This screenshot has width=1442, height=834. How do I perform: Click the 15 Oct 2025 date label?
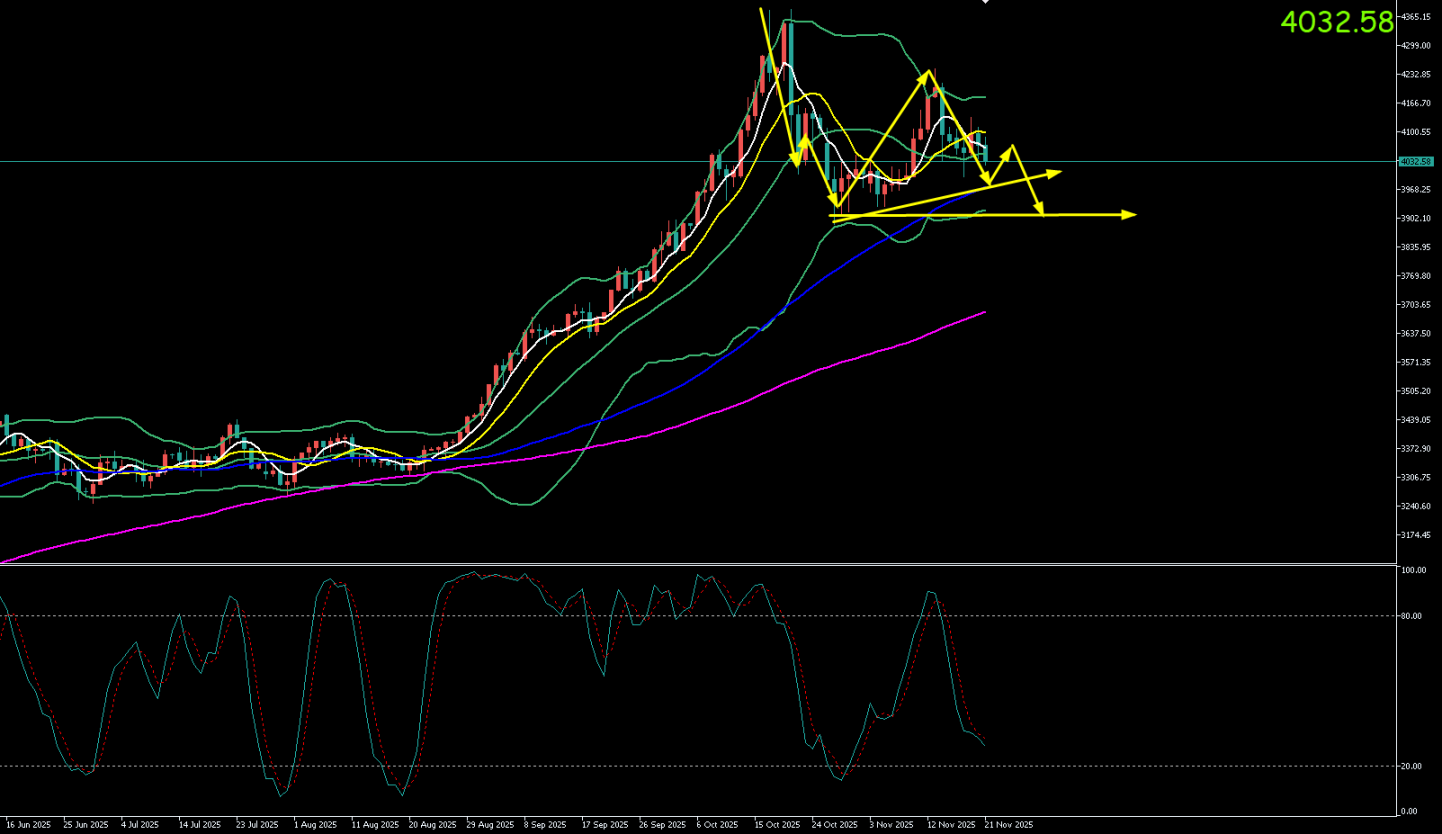tap(777, 825)
